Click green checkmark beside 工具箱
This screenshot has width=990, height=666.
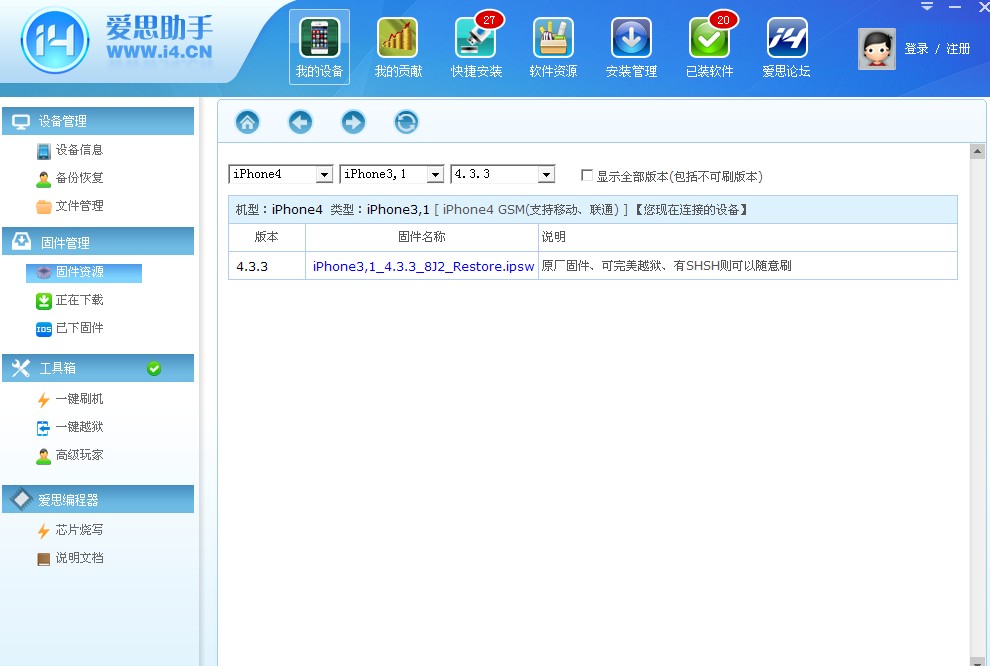pyautogui.click(x=153, y=369)
